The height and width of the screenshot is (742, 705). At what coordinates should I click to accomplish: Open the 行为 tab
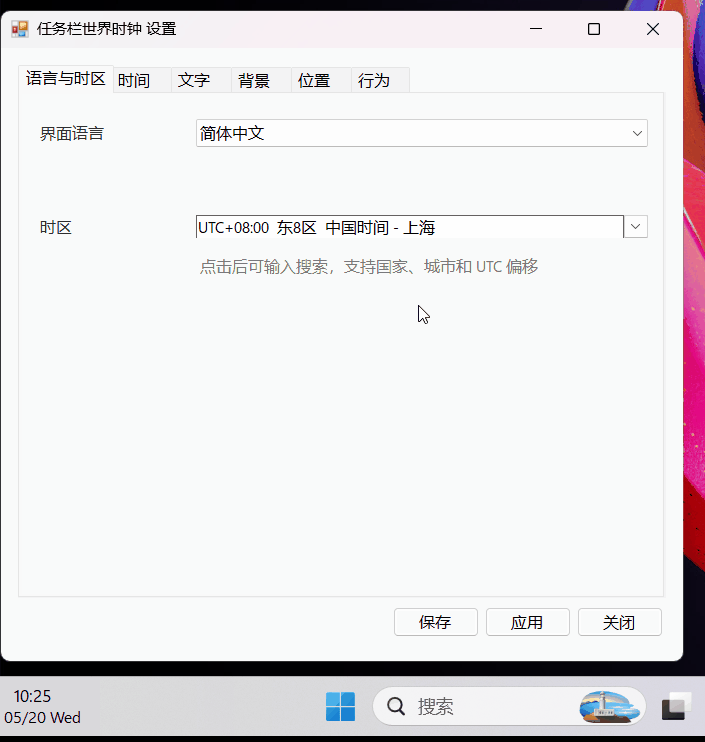click(380, 80)
